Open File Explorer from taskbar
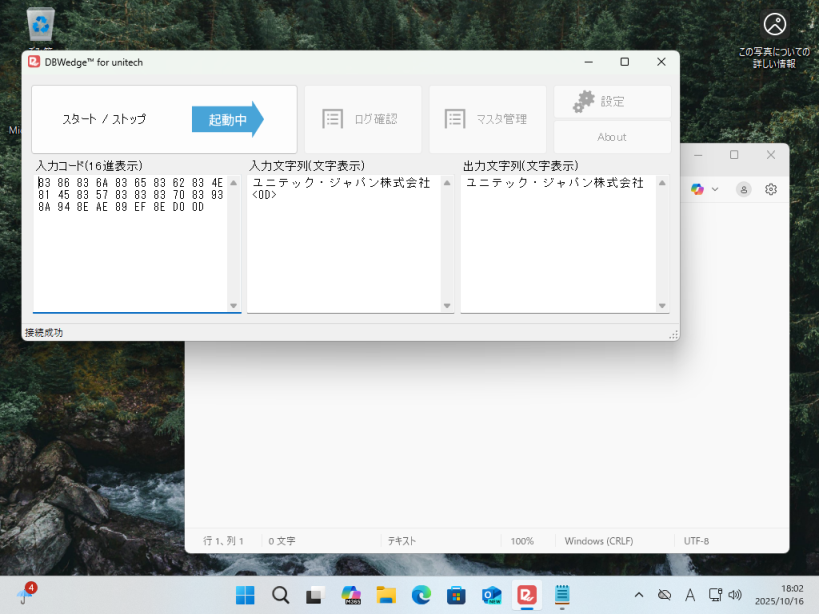The width and height of the screenshot is (819, 614). 386,595
